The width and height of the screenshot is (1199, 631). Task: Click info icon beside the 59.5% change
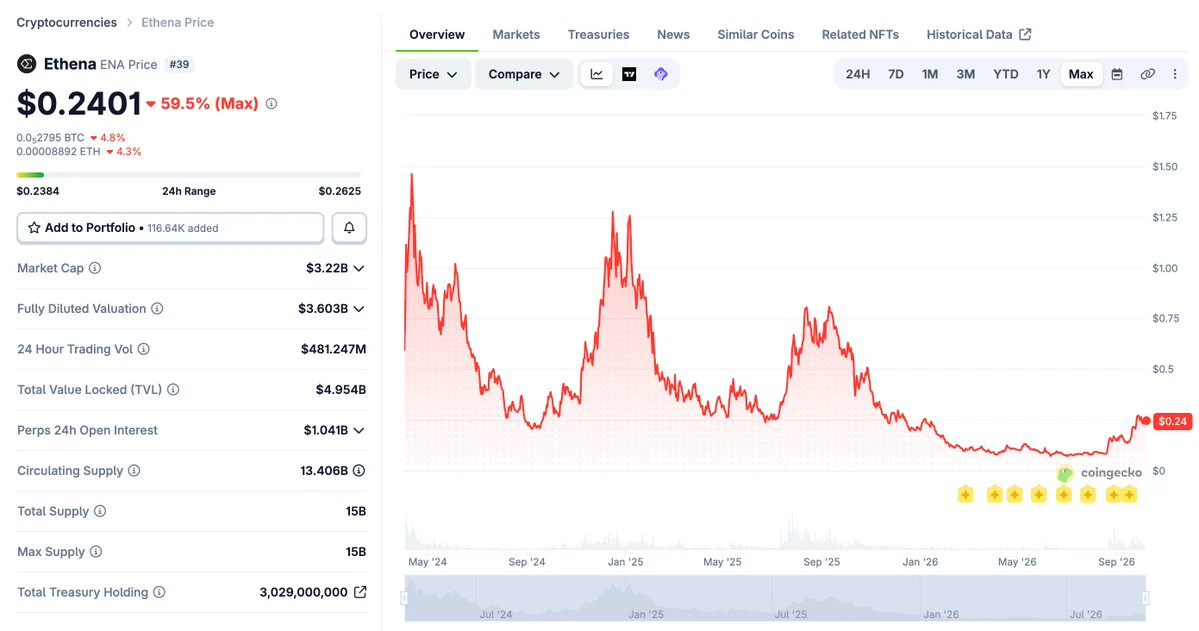(x=271, y=104)
